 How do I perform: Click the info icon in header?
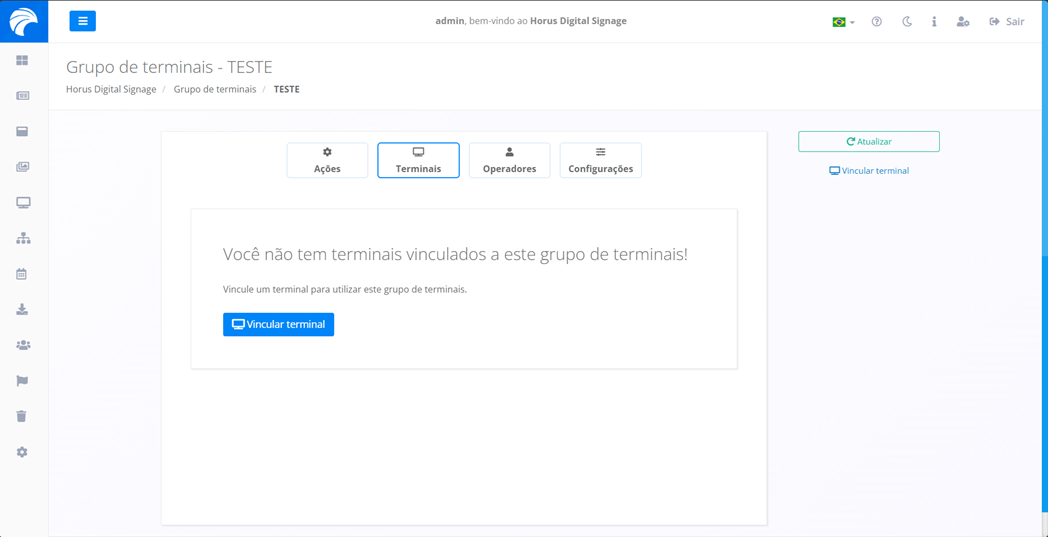coord(934,21)
